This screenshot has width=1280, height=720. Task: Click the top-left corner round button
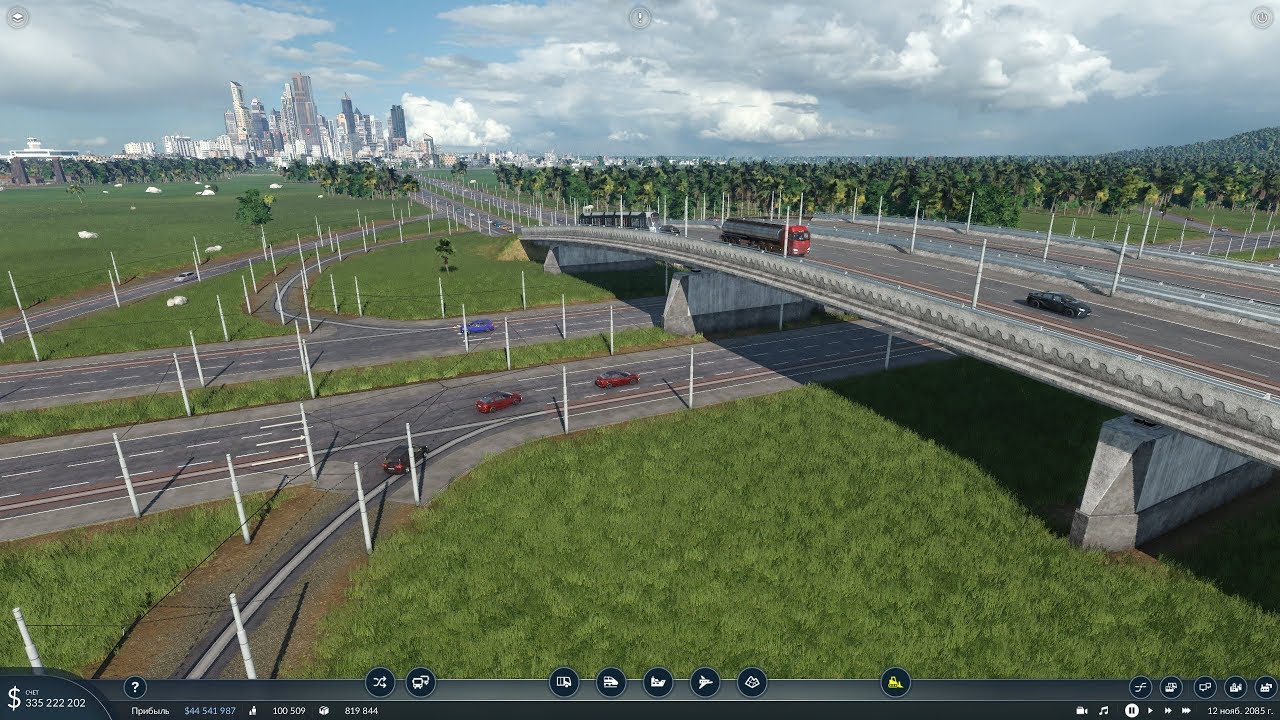(17, 17)
